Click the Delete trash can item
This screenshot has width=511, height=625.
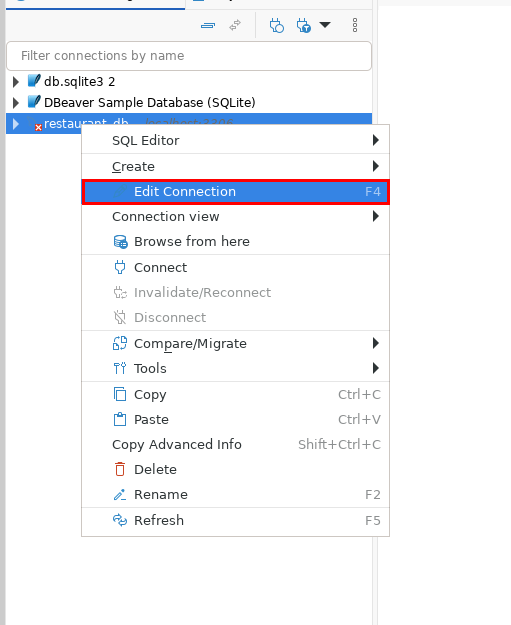pyautogui.click(x=236, y=470)
